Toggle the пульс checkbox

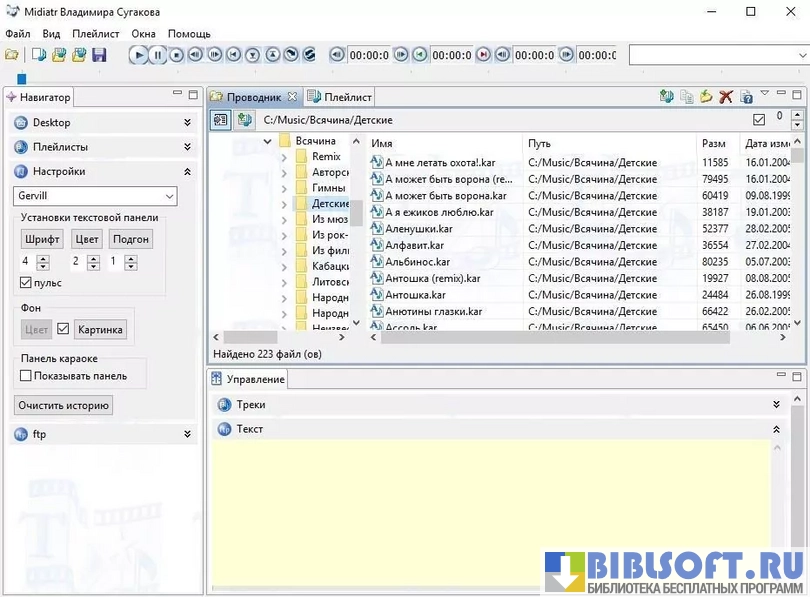(26, 283)
